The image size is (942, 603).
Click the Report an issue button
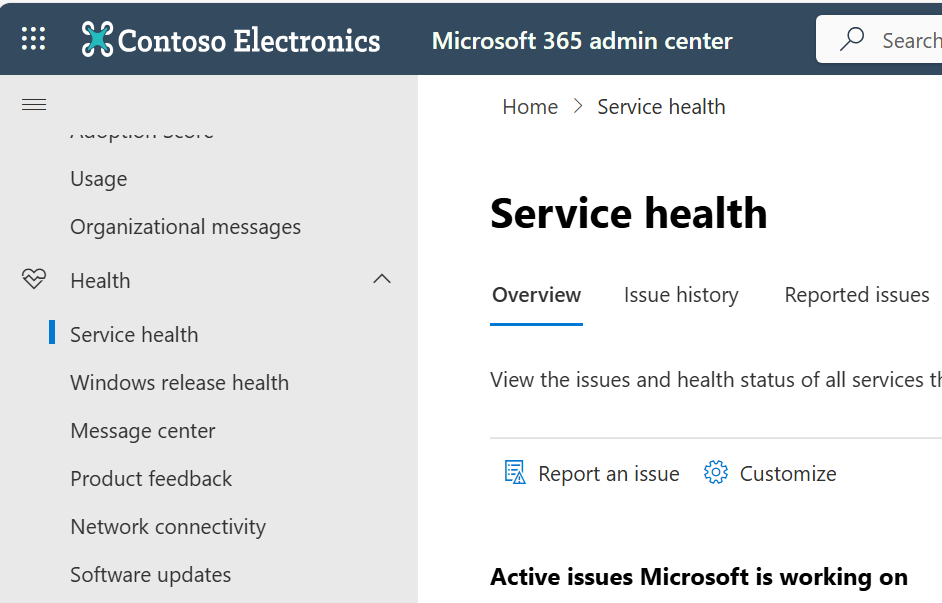pyautogui.click(x=591, y=473)
